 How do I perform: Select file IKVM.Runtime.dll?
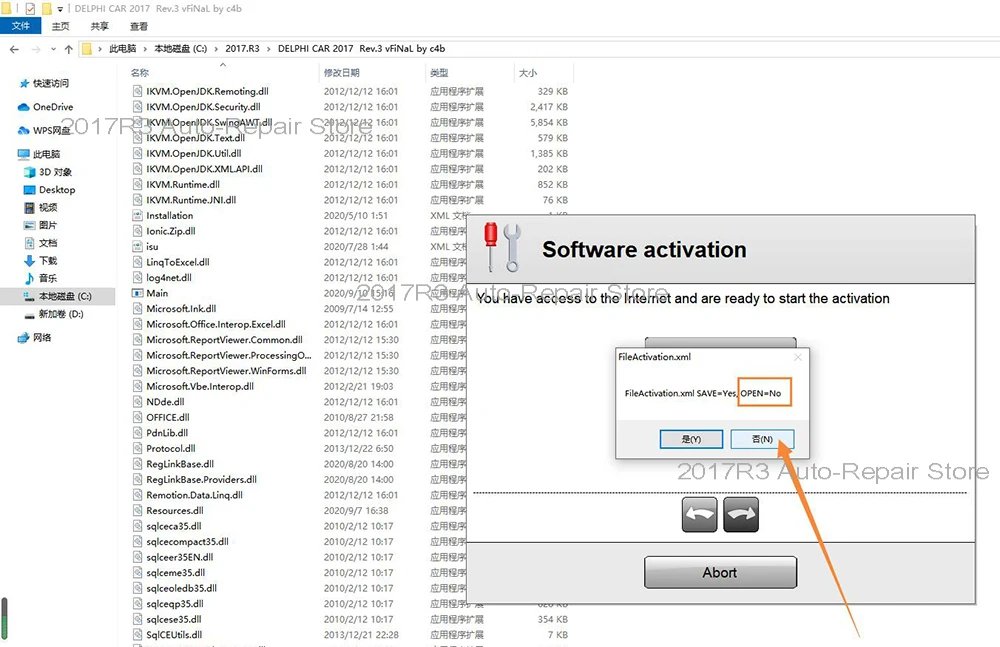pyautogui.click(x=183, y=184)
